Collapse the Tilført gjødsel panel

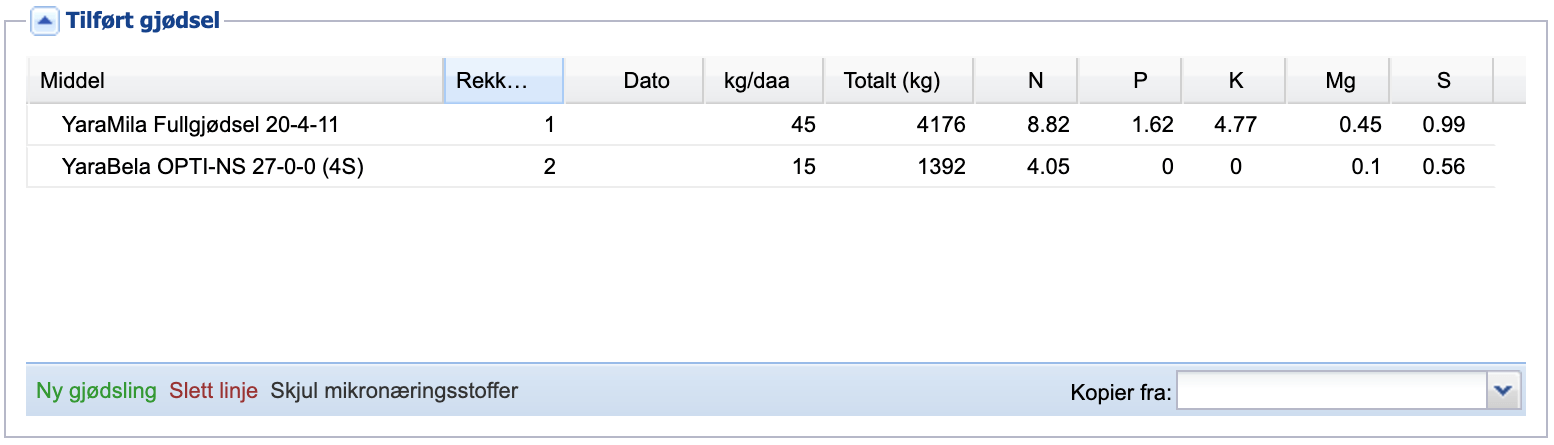click(x=44, y=19)
